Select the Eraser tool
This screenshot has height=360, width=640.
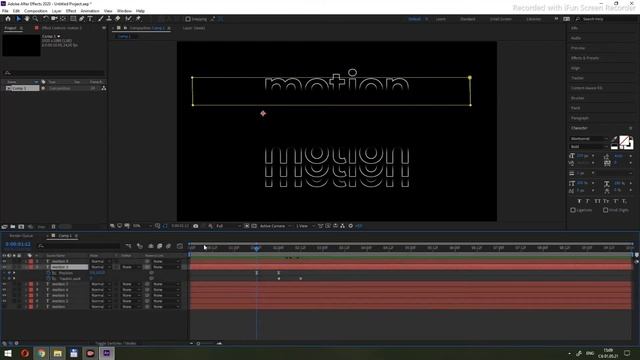point(118,19)
